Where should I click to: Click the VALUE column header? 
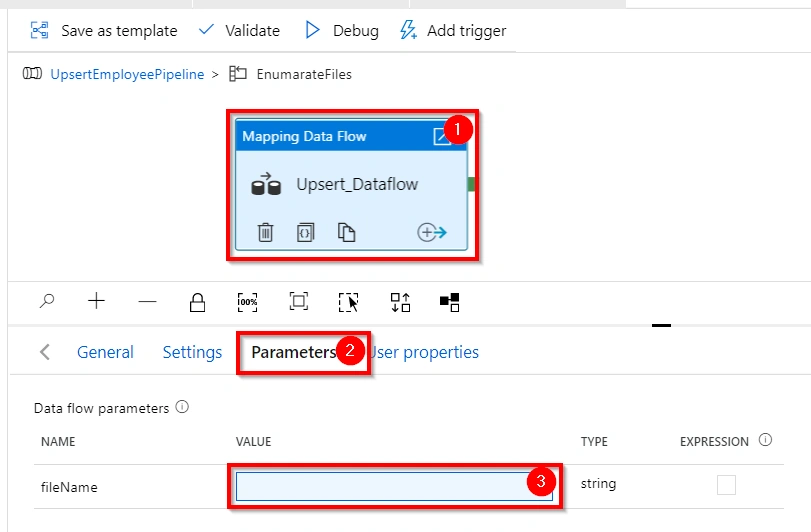tap(253, 442)
